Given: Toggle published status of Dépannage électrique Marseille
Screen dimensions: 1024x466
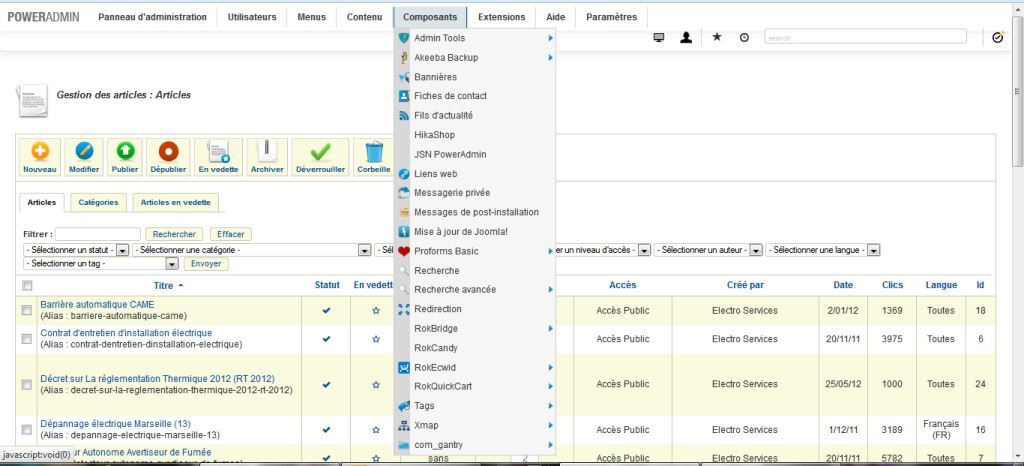Looking at the screenshot, I should (327, 429).
